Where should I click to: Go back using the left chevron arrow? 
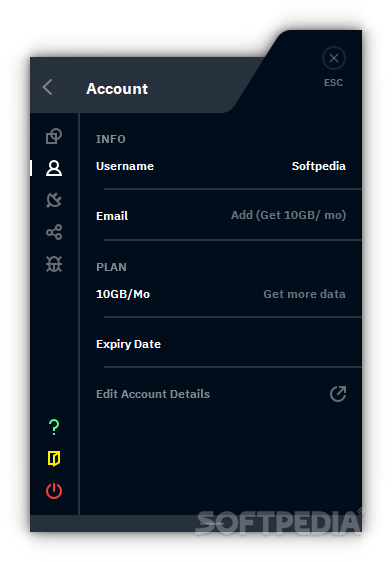coord(47,87)
